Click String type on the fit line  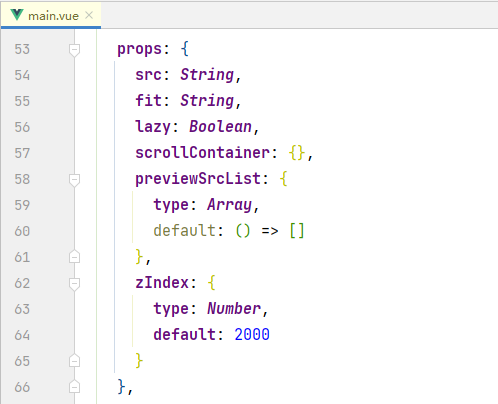[x=207, y=101]
